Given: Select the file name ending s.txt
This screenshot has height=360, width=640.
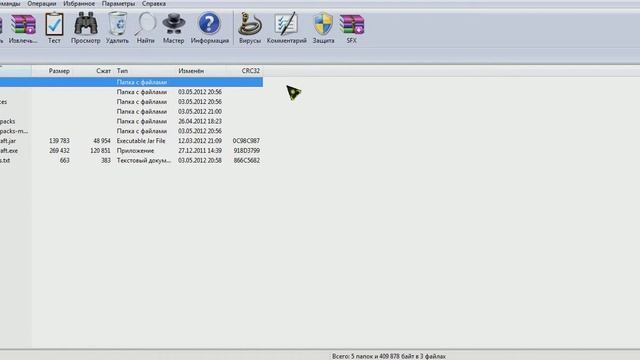Looking at the screenshot, I should click(x=5, y=160).
